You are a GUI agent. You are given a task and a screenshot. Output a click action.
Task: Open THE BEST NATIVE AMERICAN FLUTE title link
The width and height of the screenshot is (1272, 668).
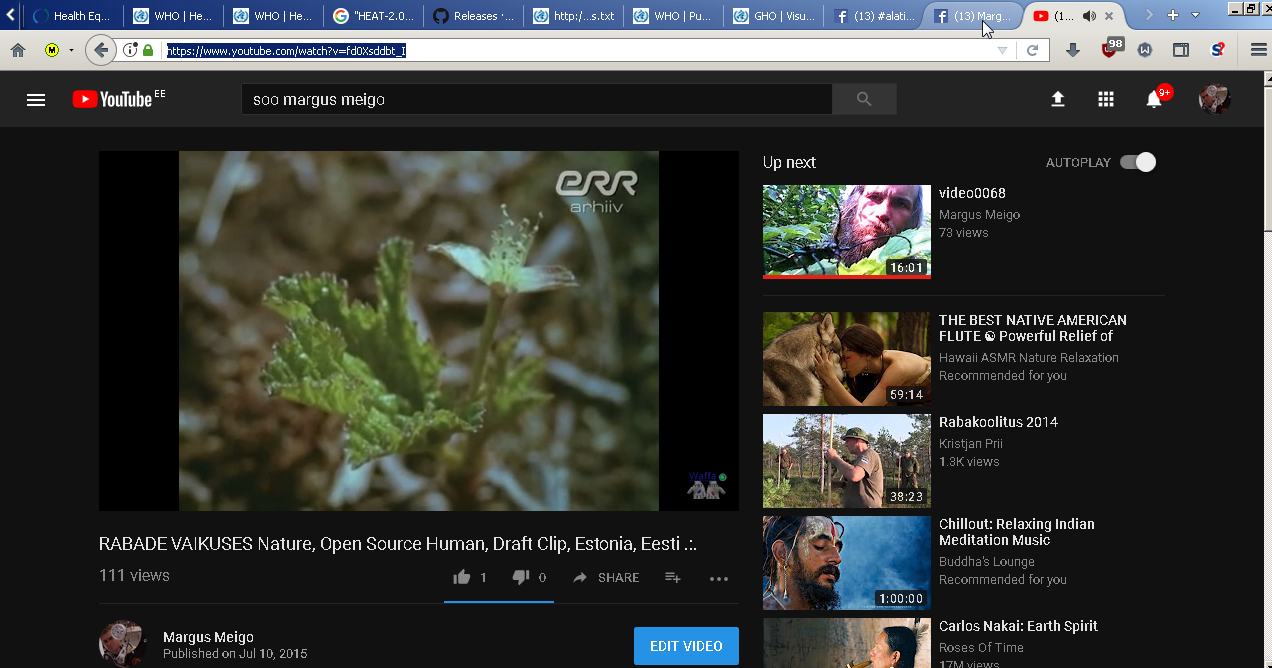pos(1032,328)
